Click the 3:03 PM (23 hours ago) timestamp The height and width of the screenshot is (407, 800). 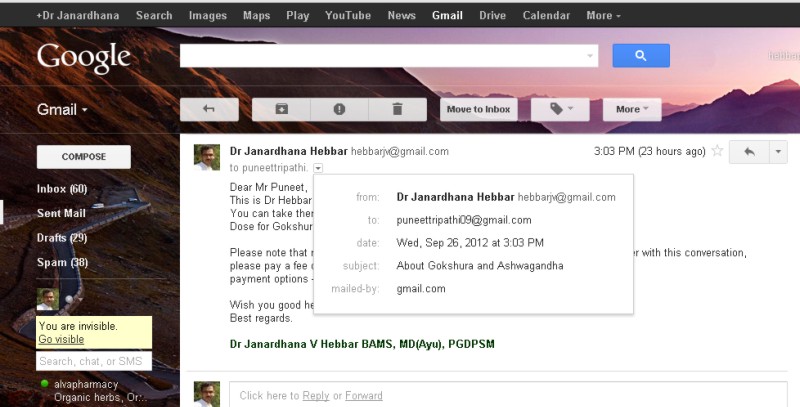click(649, 151)
